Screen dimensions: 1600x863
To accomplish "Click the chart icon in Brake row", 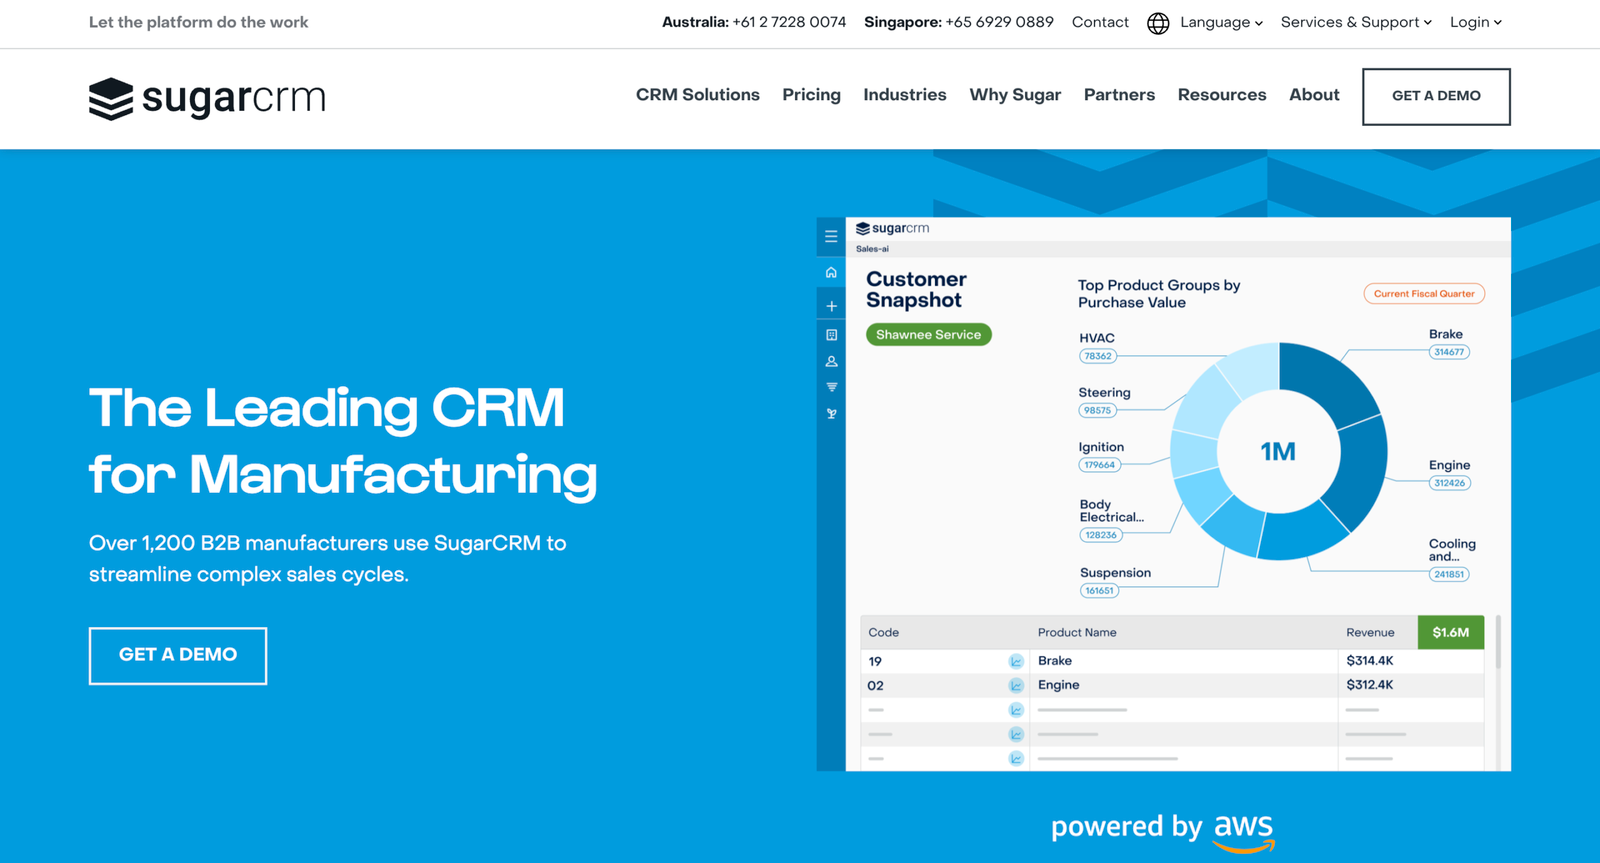I will [x=1016, y=661].
